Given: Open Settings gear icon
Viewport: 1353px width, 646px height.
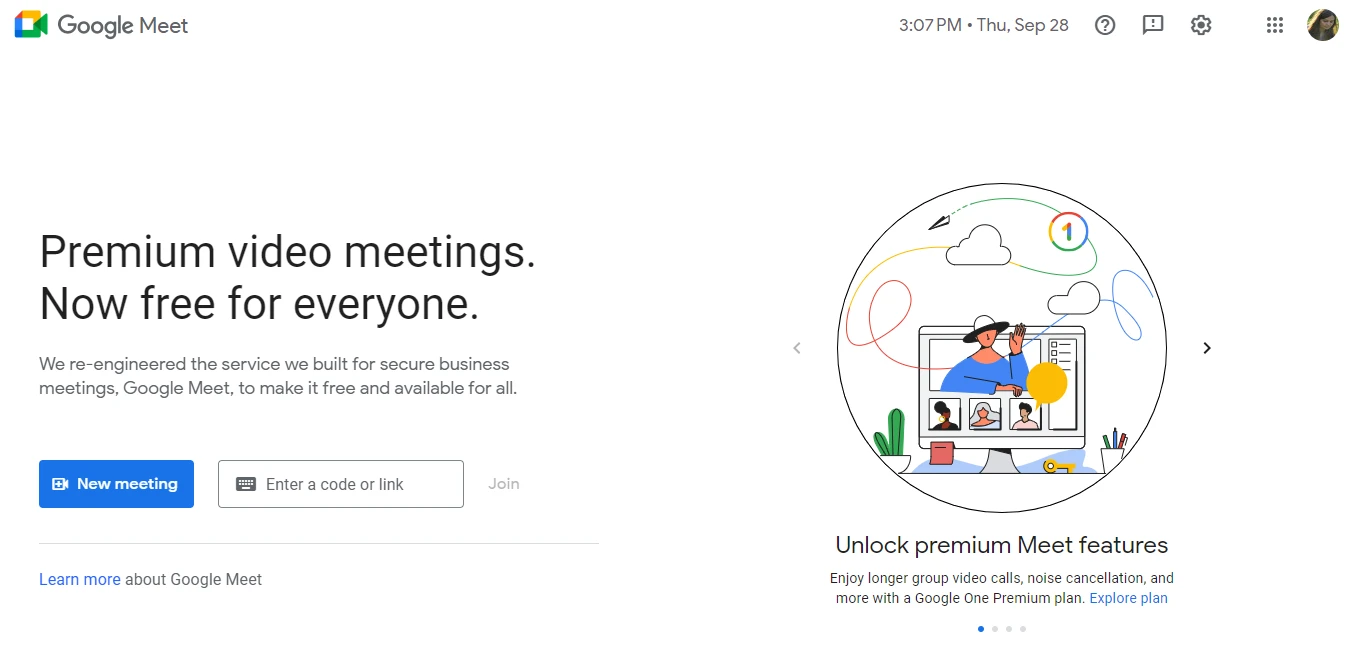Looking at the screenshot, I should (x=1201, y=25).
